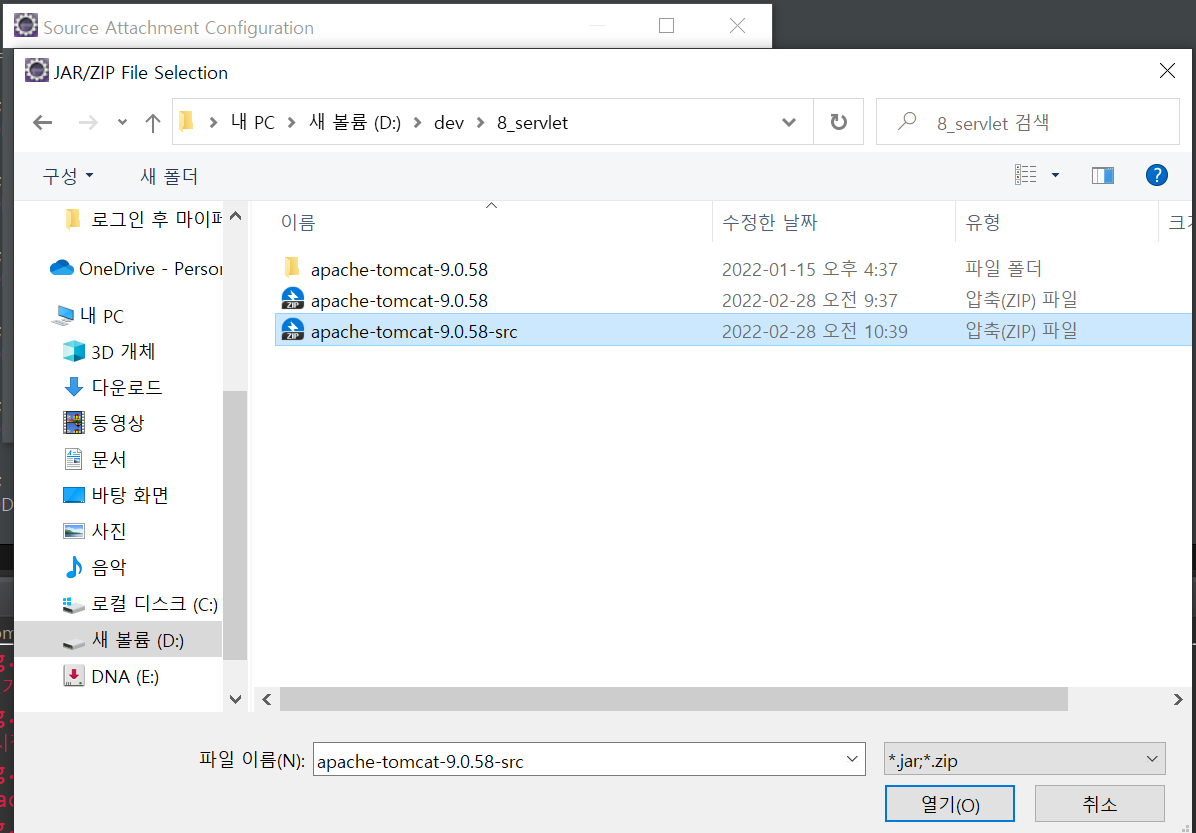
Task: Click the '취소' button
Action: tap(1099, 804)
